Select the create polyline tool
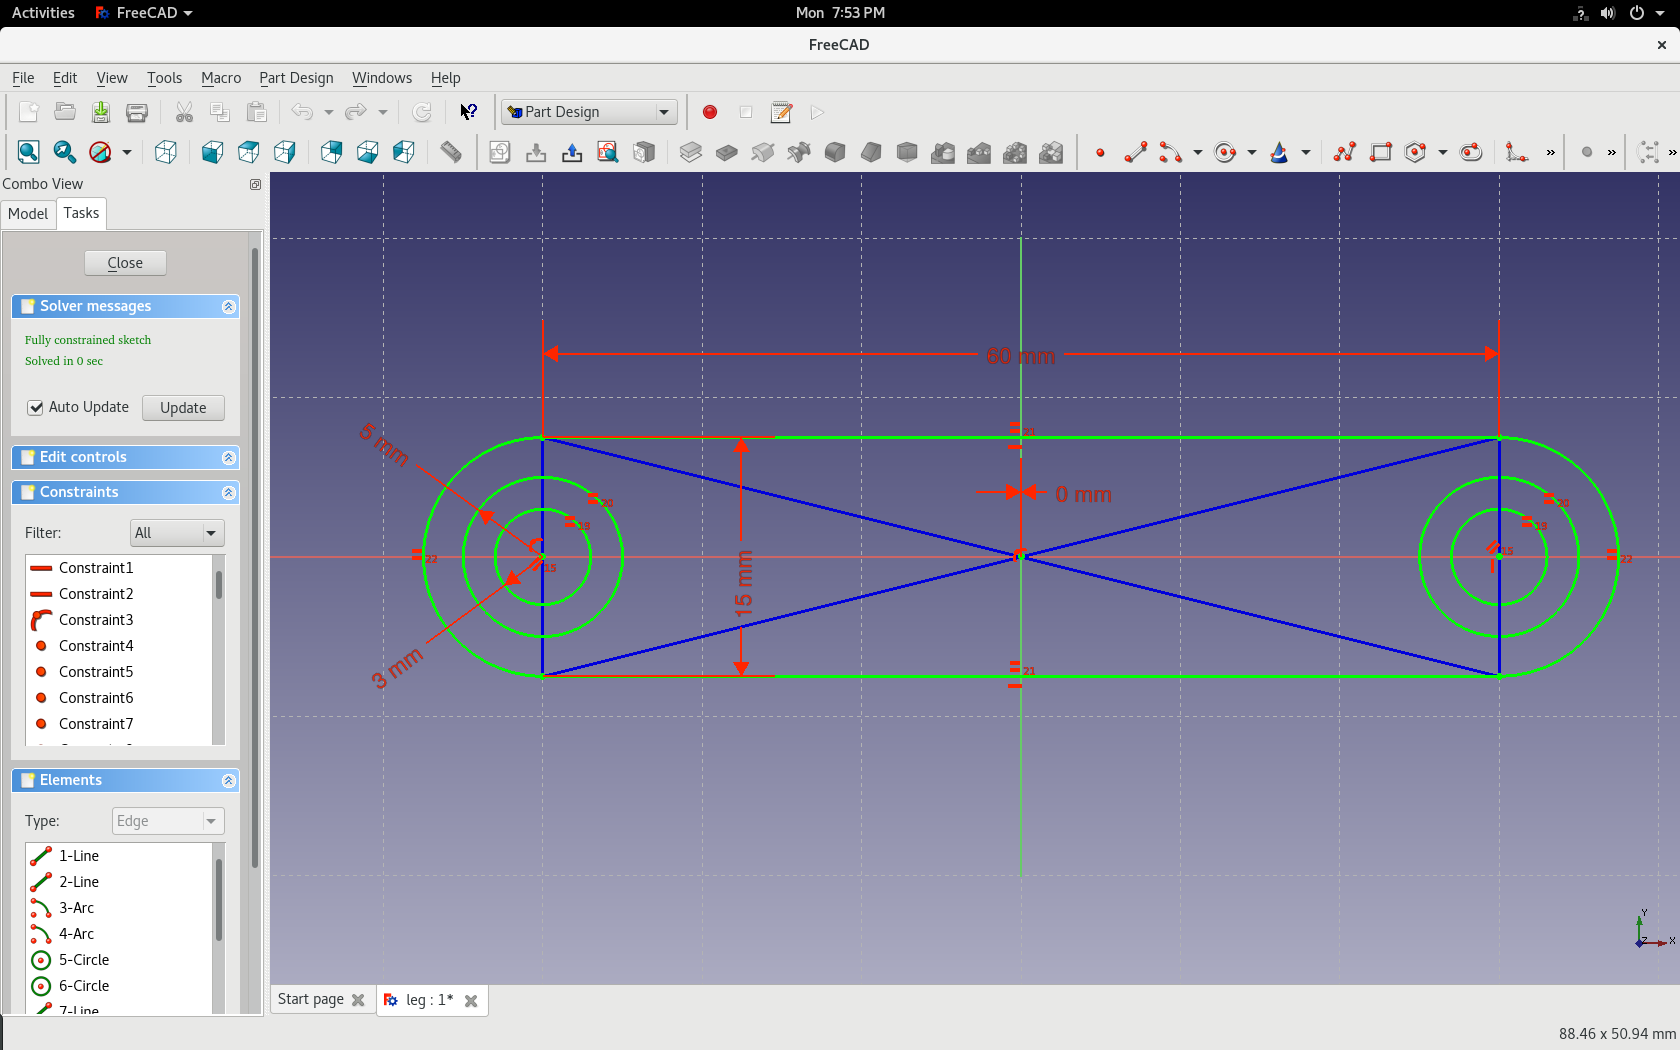The image size is (1680, 1050). pyautogui.click(x=1344, y=152)
